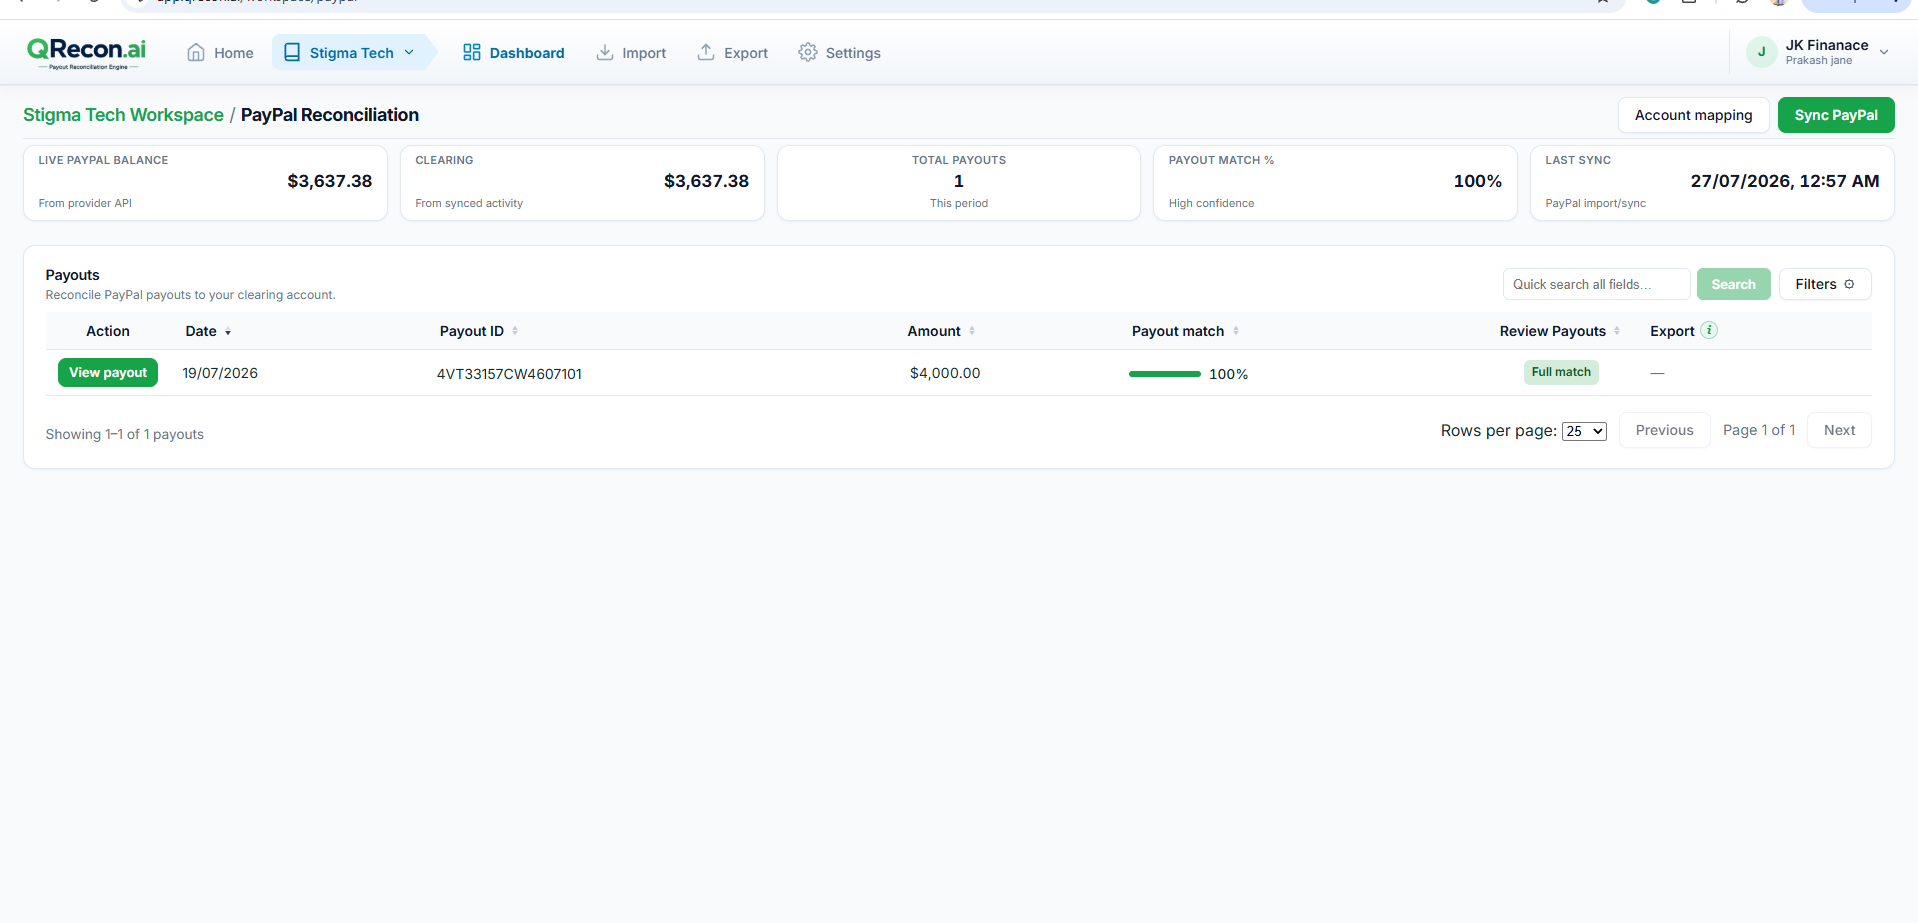Click the Dashboard grid icon
1918x923 pixels.
point(472,52)
